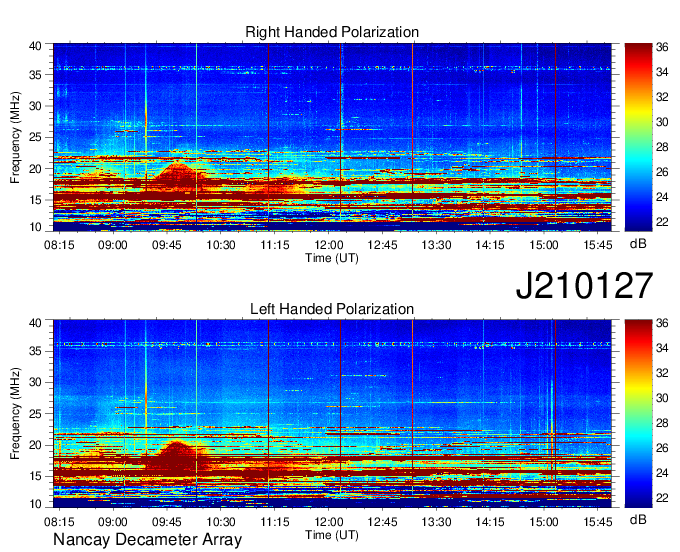
Task: Click the 13:30 tick on the lower time axis
Action: (436, 522)
